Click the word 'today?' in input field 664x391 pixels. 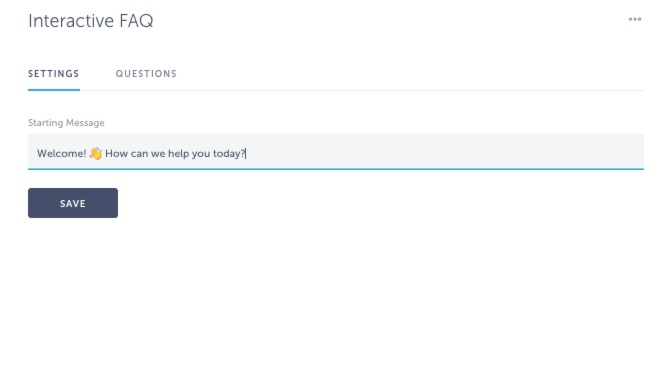[229, 153]
